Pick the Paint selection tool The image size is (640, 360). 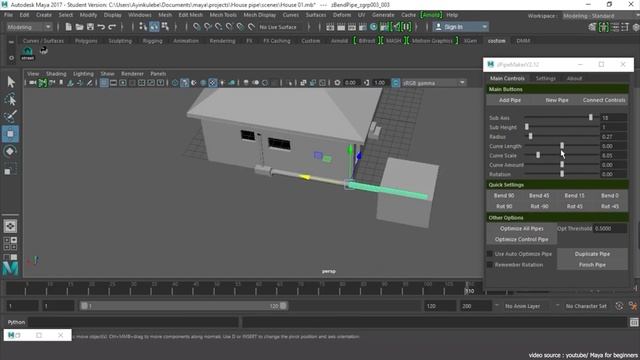[11, 116]
